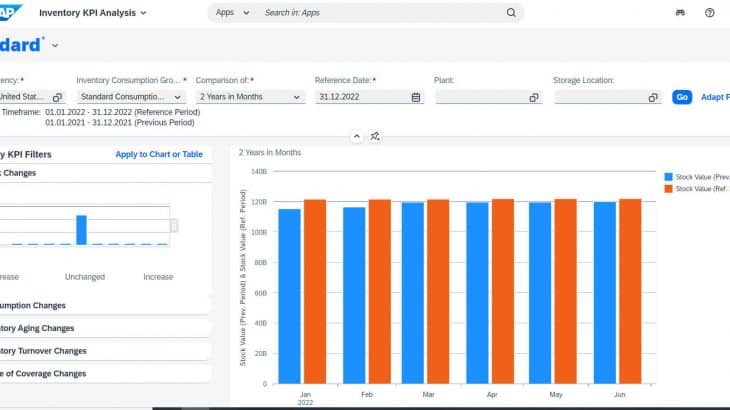Click Apply to Chart or Table link
This screenshot has height=410, width=730.
coord(158,154)
